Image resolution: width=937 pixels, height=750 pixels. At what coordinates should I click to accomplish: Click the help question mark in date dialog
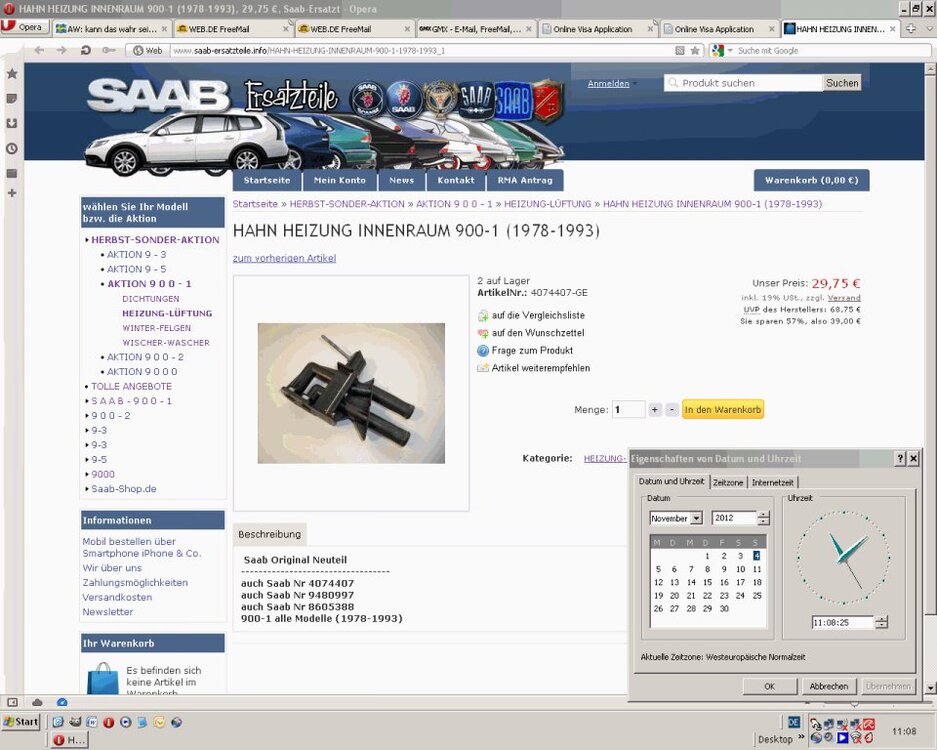(x=901, y=458)
